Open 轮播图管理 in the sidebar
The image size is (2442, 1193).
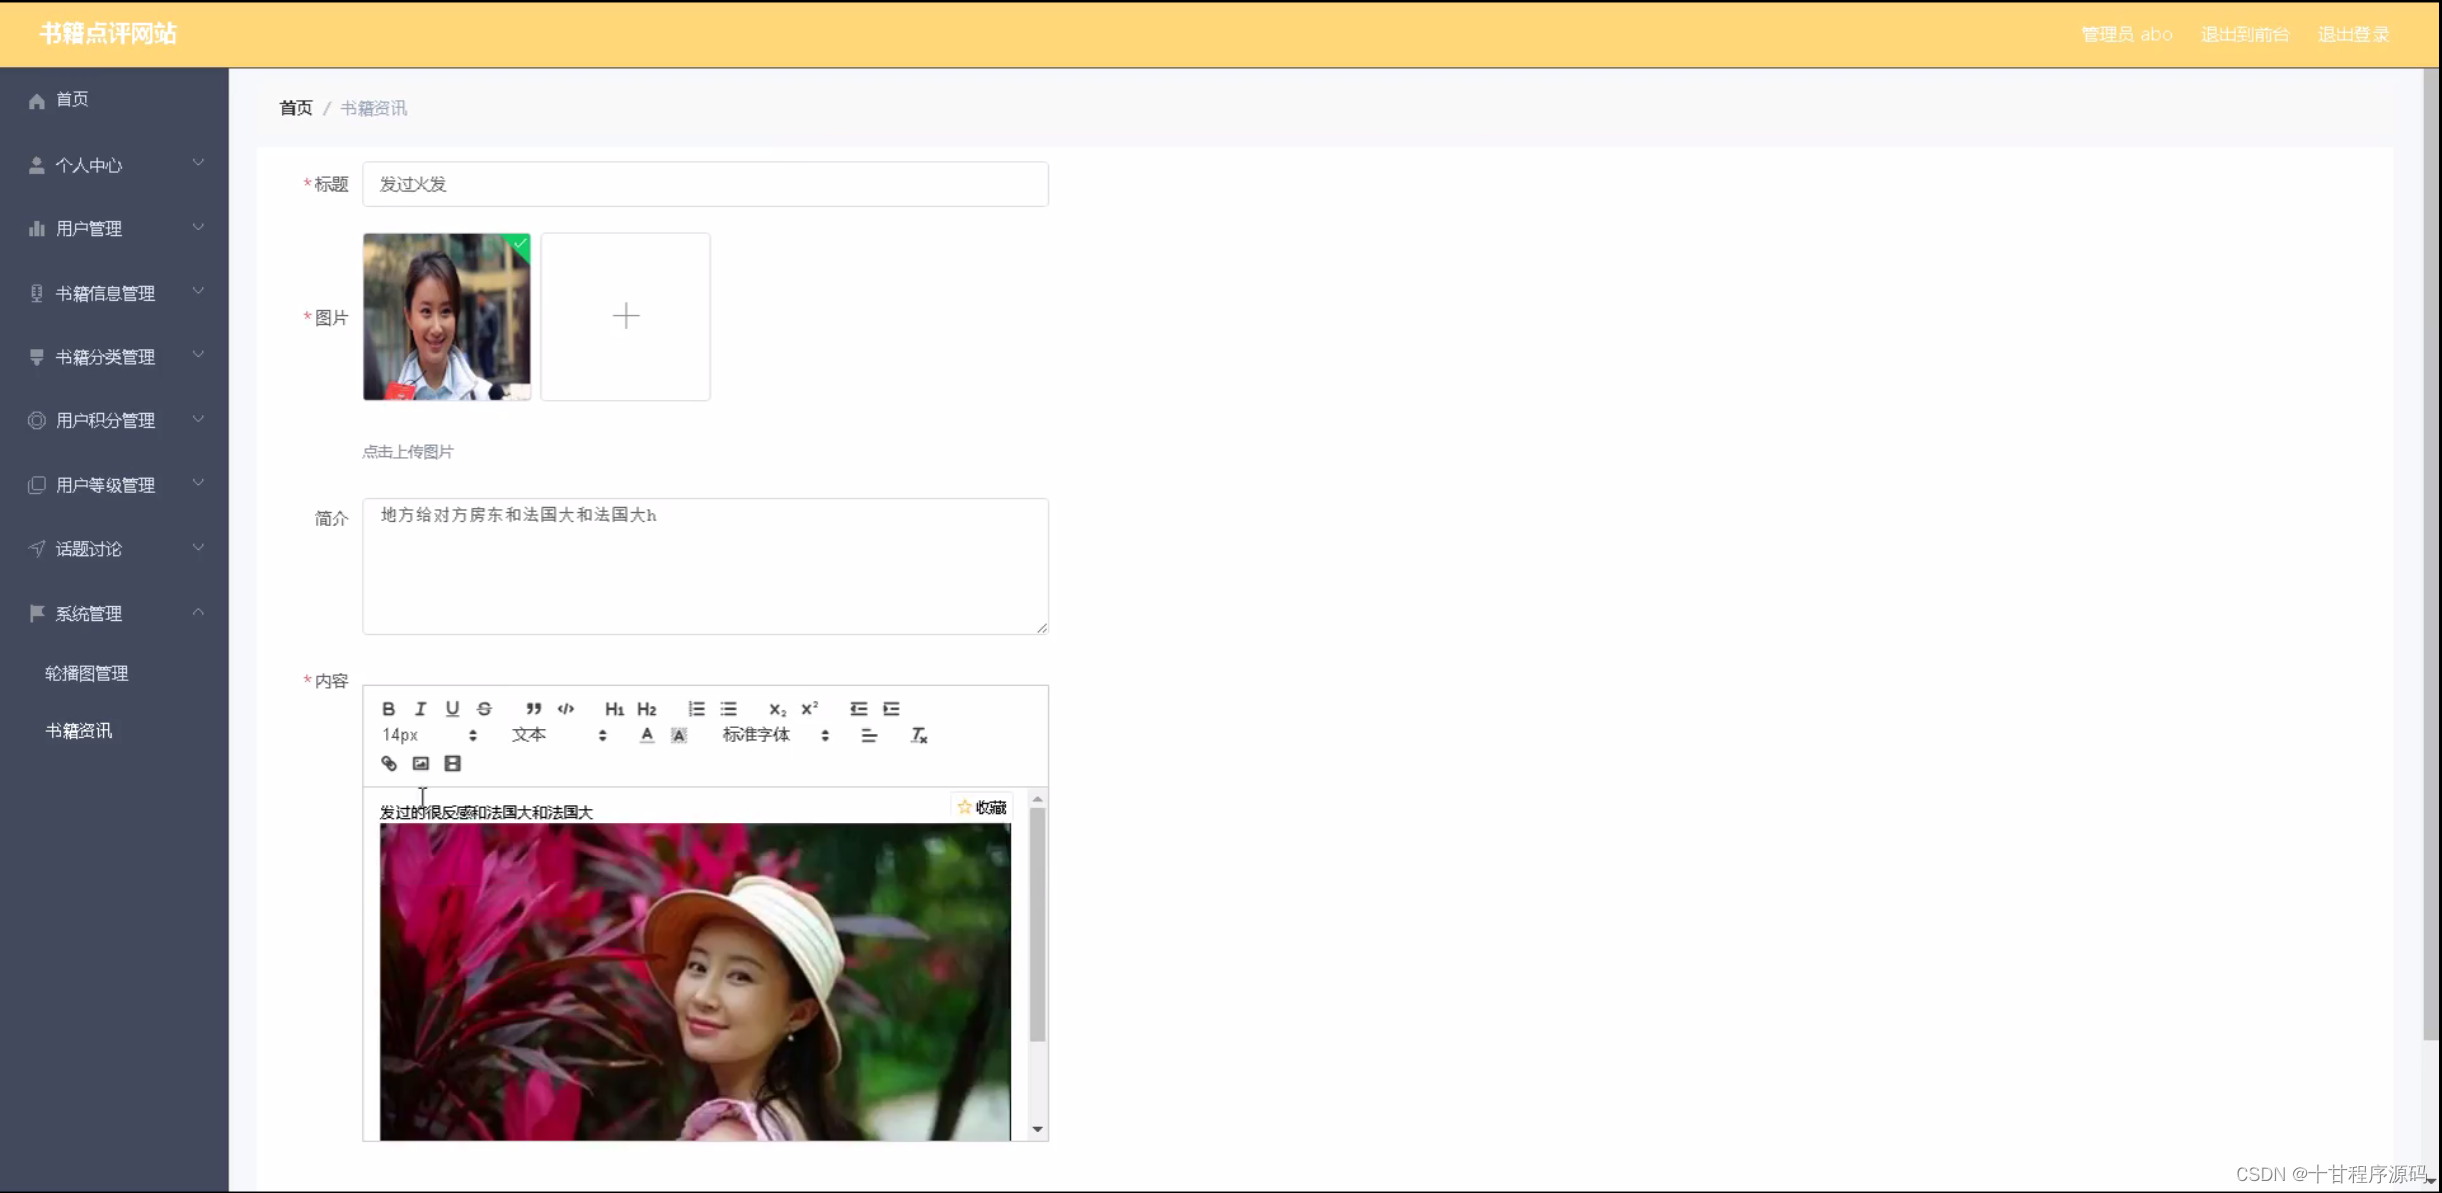point(87,674)
